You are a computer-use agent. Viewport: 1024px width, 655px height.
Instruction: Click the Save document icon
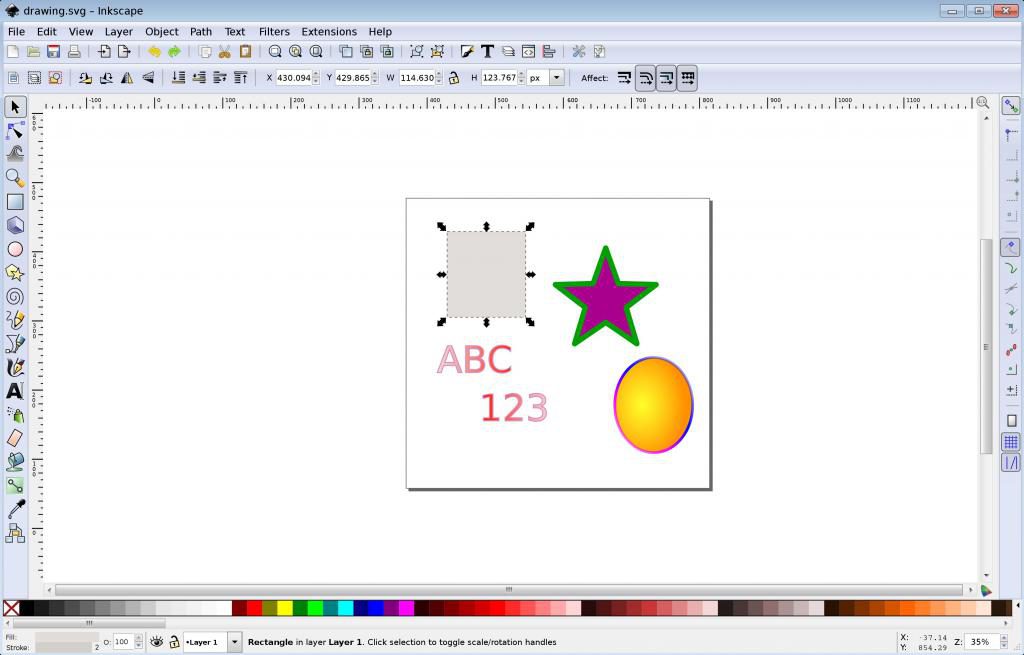click(53, 52)
